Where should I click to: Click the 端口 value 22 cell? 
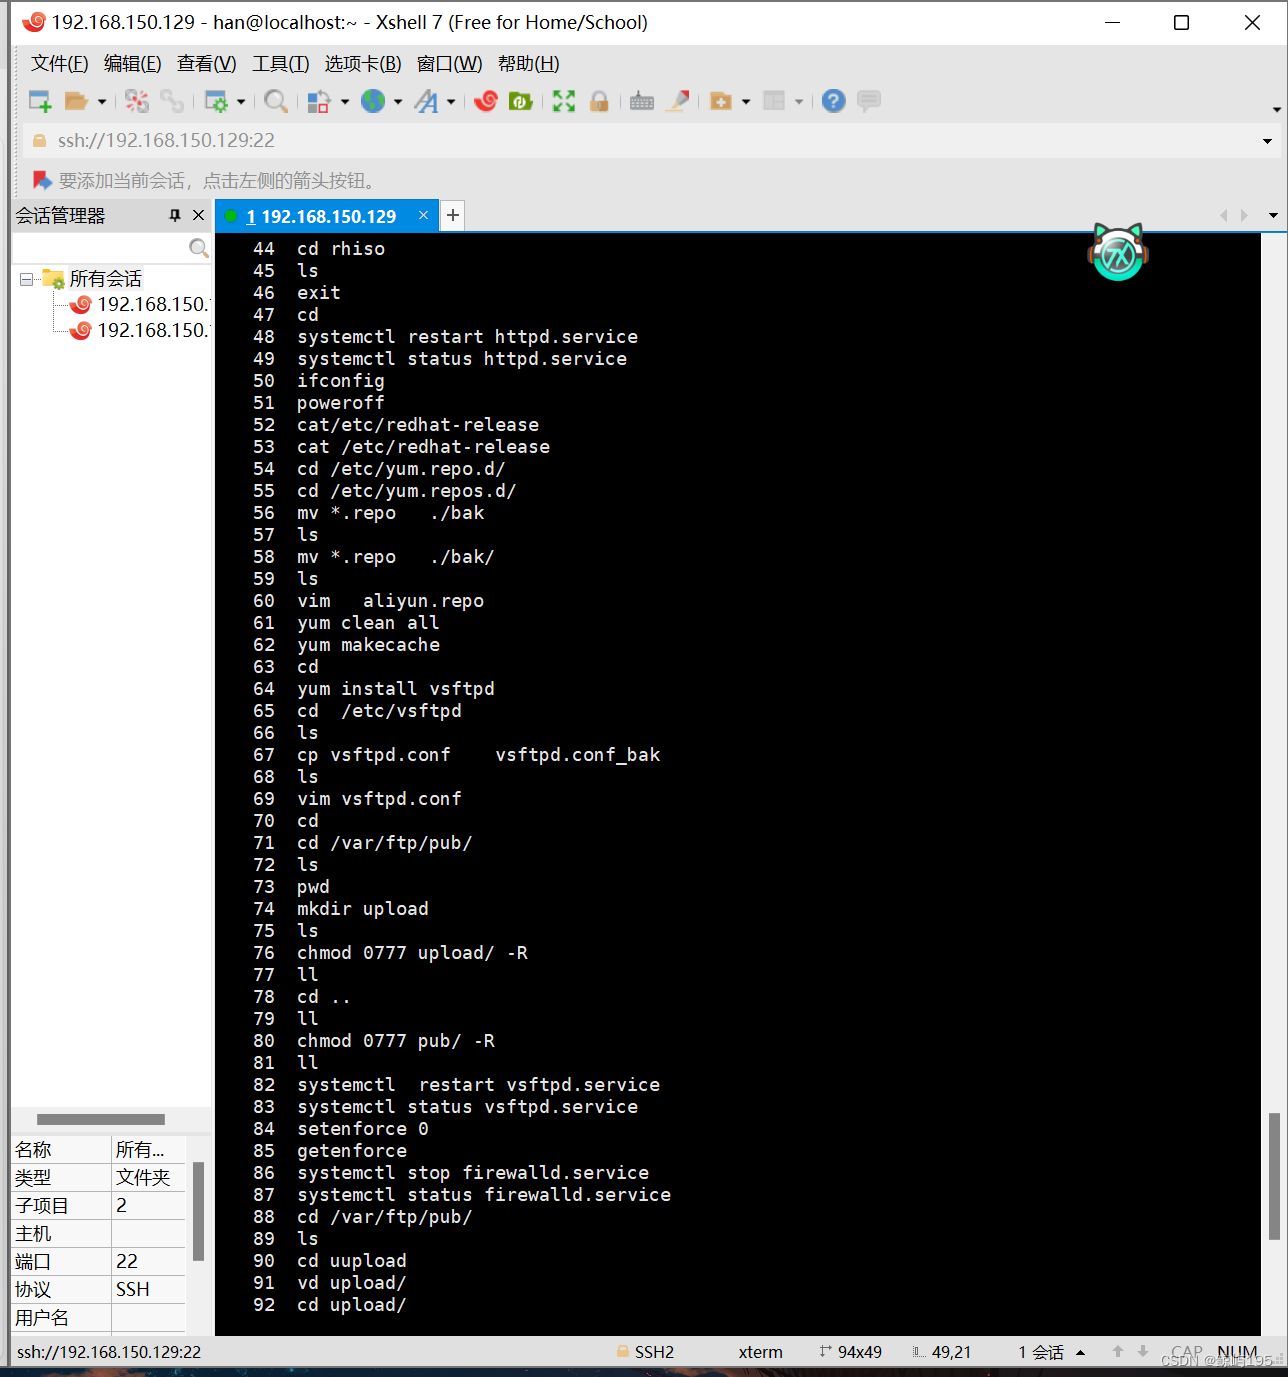149,1262
